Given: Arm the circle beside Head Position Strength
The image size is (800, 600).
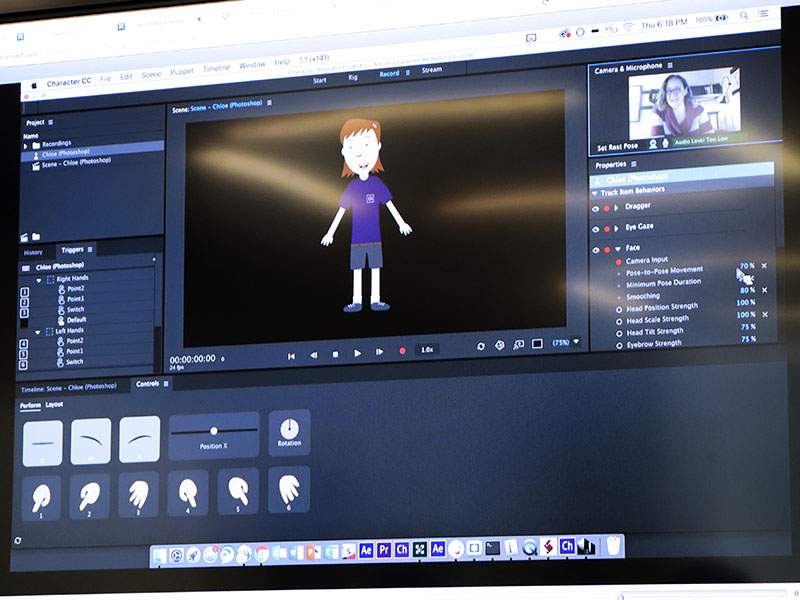Looking at the screenshot, I should tap(619, 309).
